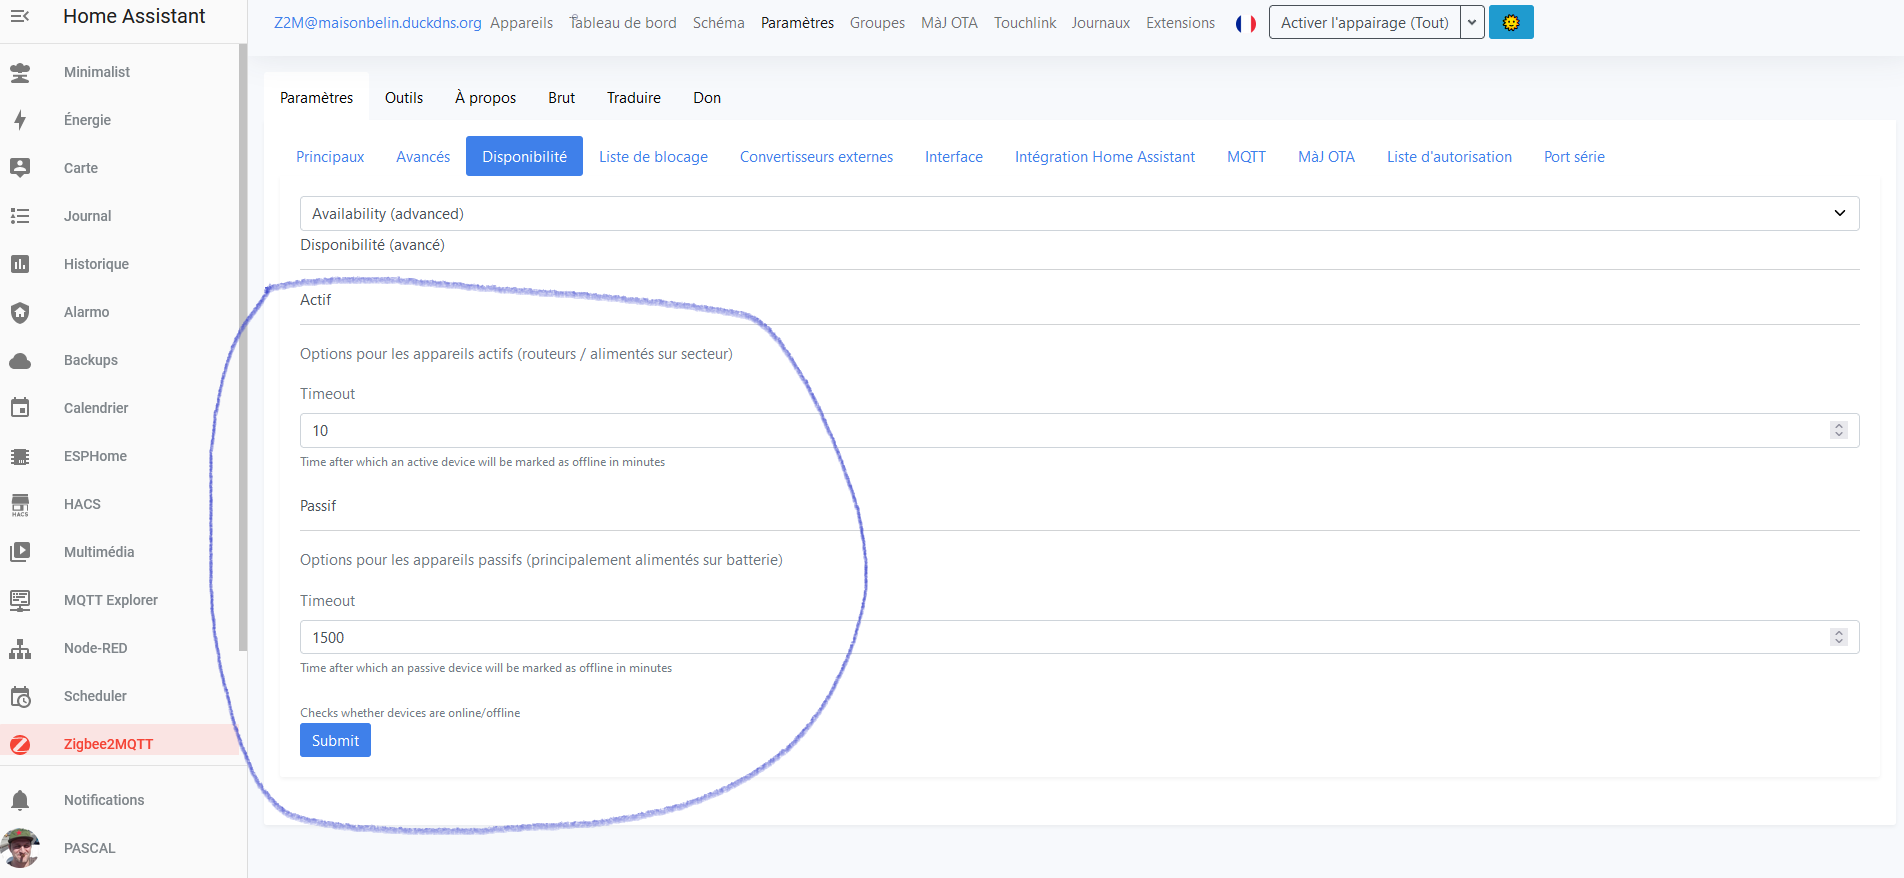Open Tableau de bord navigation item
The height and width of the screenshot is (878, 1904).
click(x=623, y=23)
